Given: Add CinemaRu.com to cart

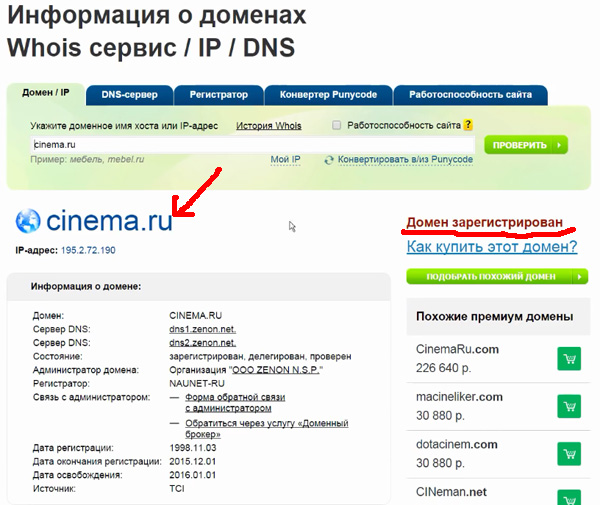Looking at the screenshot, I should click(569, 359).
